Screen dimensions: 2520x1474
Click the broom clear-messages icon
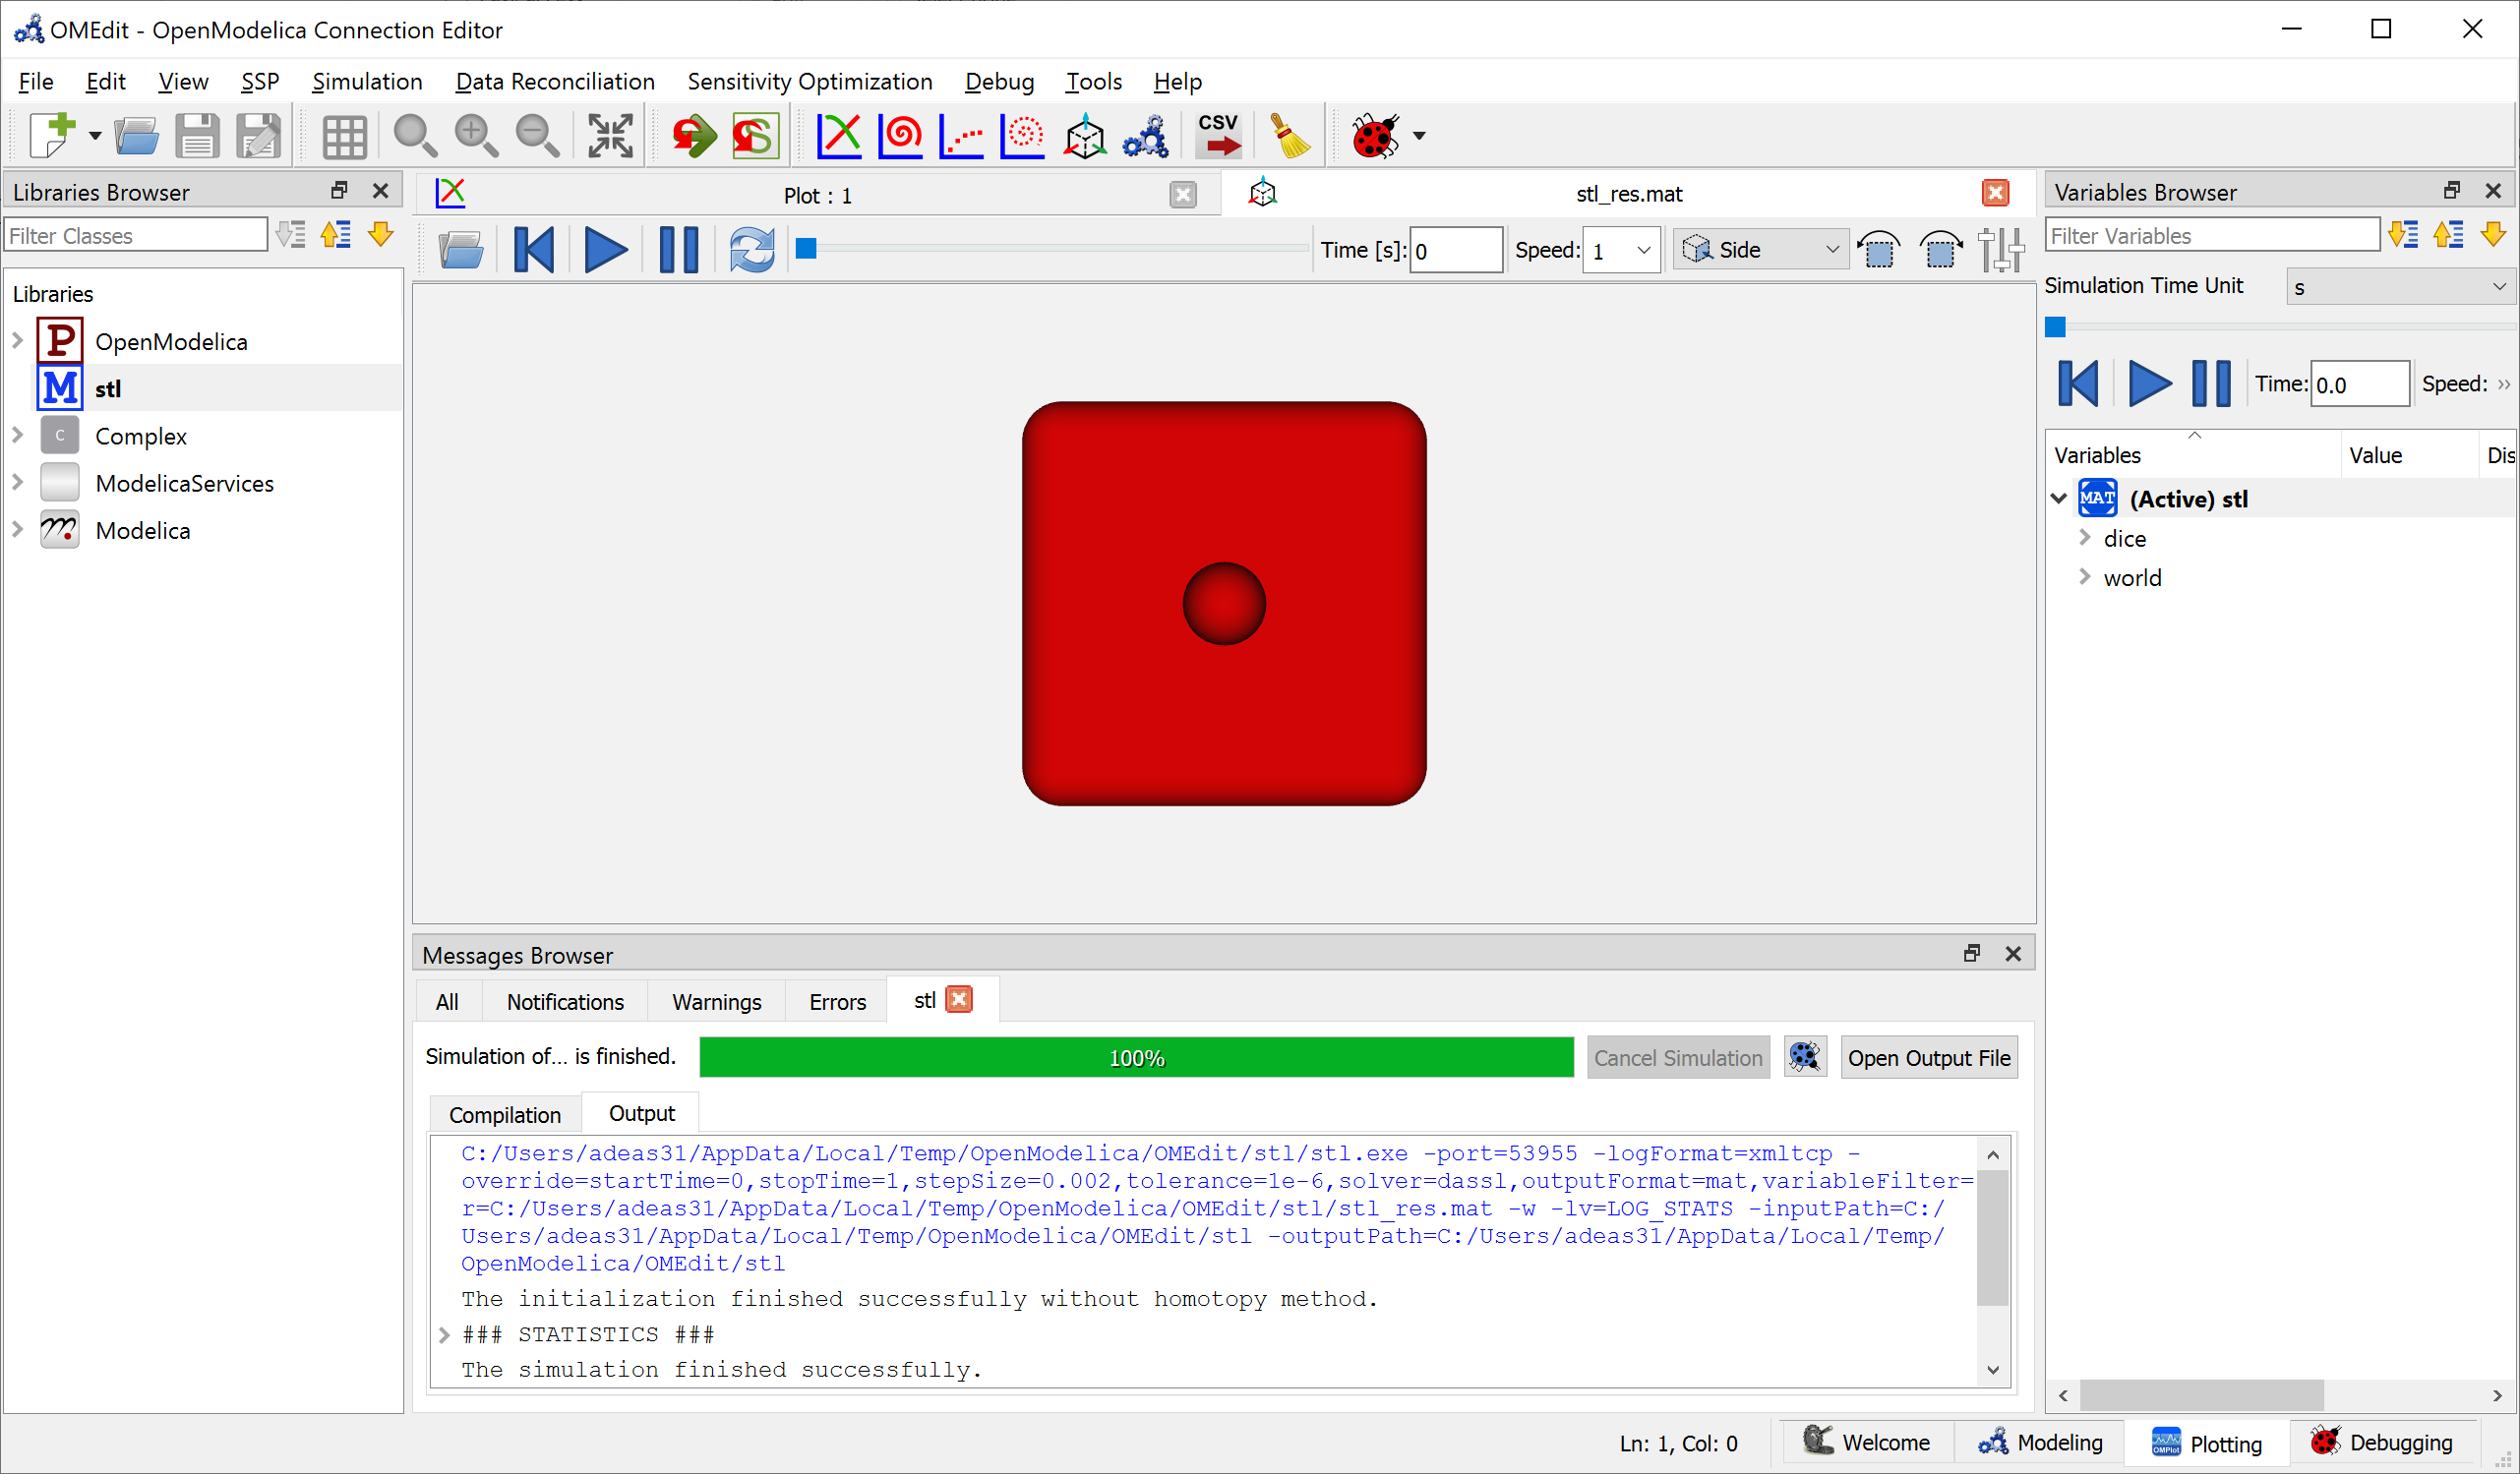[x=1289, y=135]
